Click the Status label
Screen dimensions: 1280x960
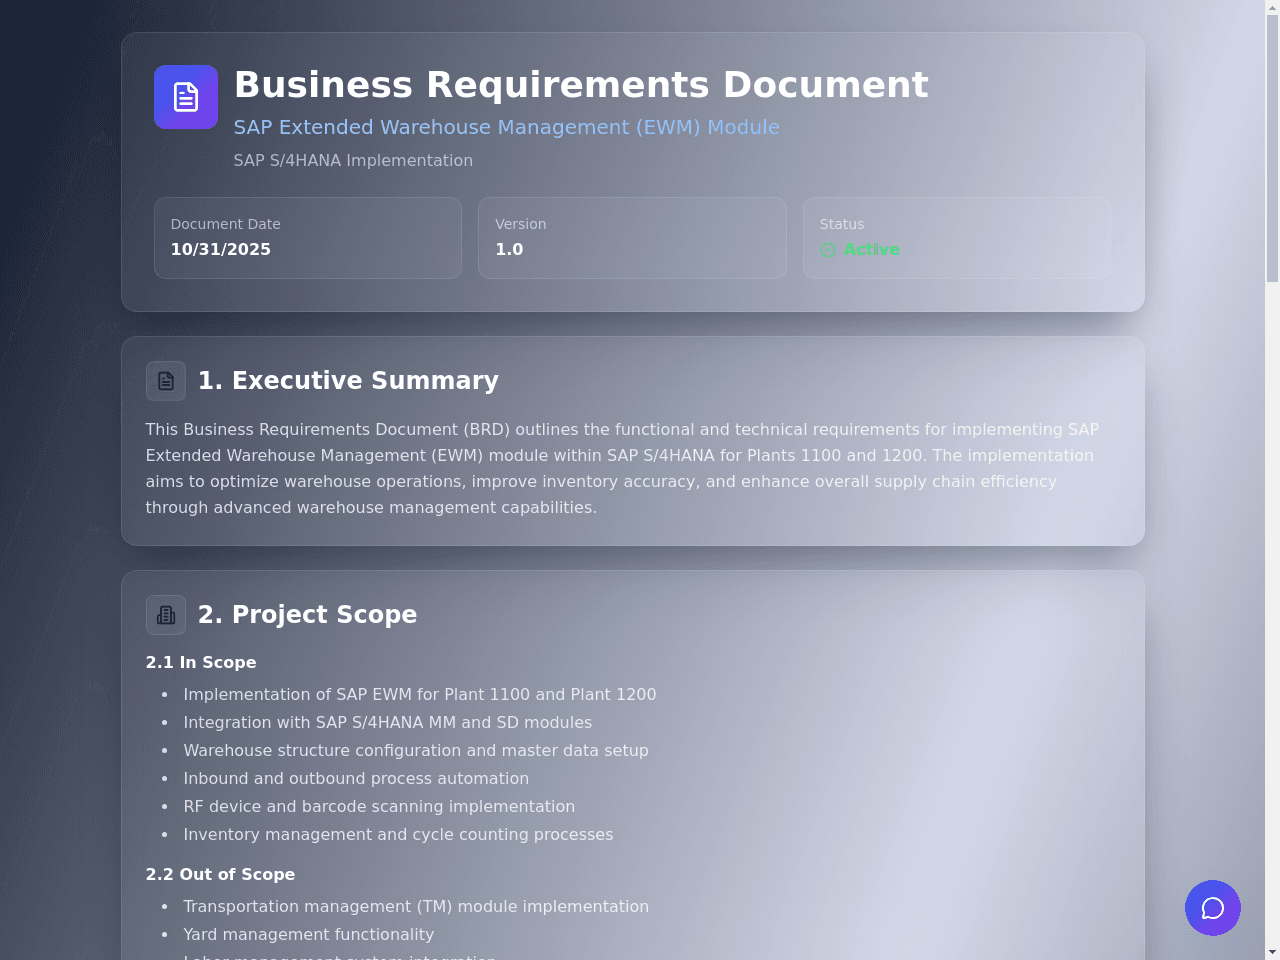pyautogui.click(x=842, y=224)
